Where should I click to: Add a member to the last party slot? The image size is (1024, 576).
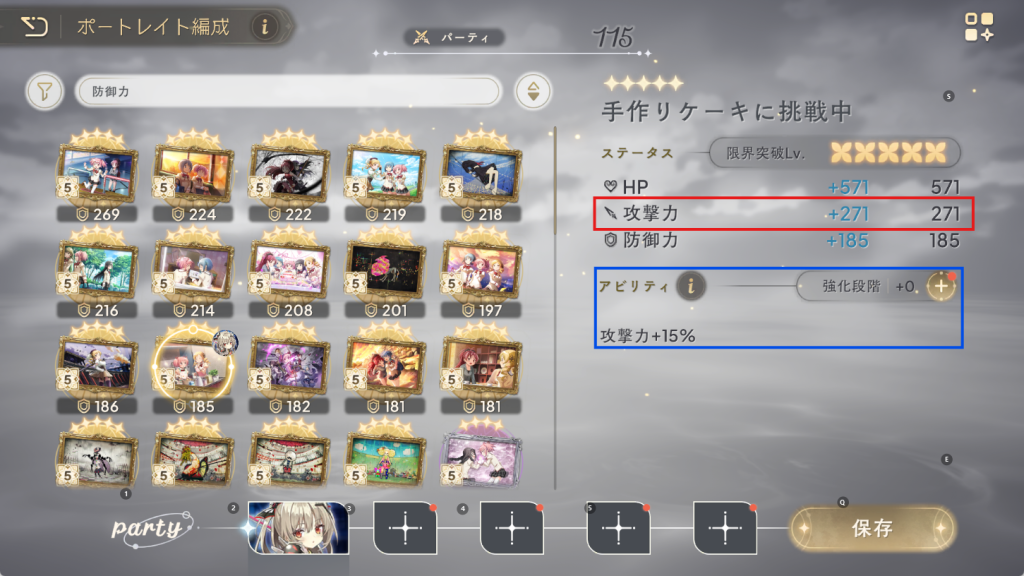tap(725, 528)
